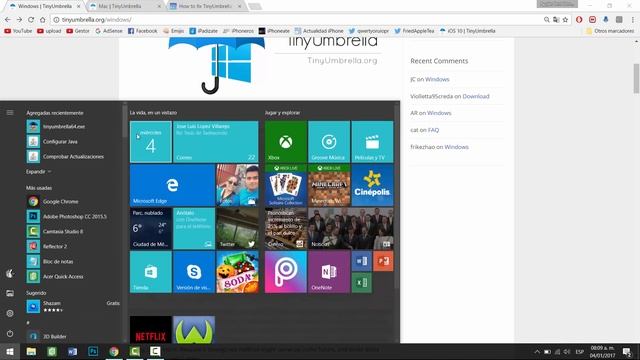This screenshot has height=360, width=640.
Task: Click the Start menu hamburger icon
Action: [10, 112]
